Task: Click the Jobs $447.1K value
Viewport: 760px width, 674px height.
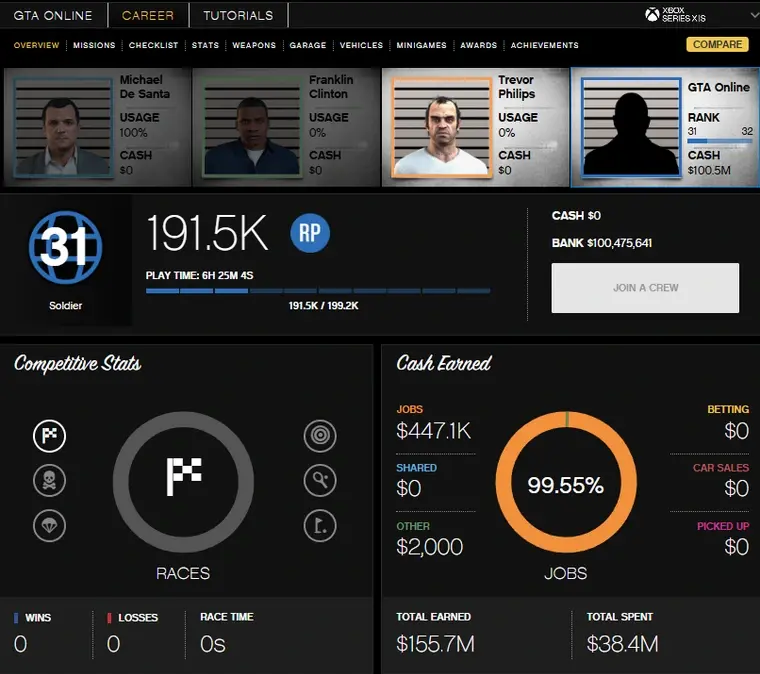Action: [433, 430]
